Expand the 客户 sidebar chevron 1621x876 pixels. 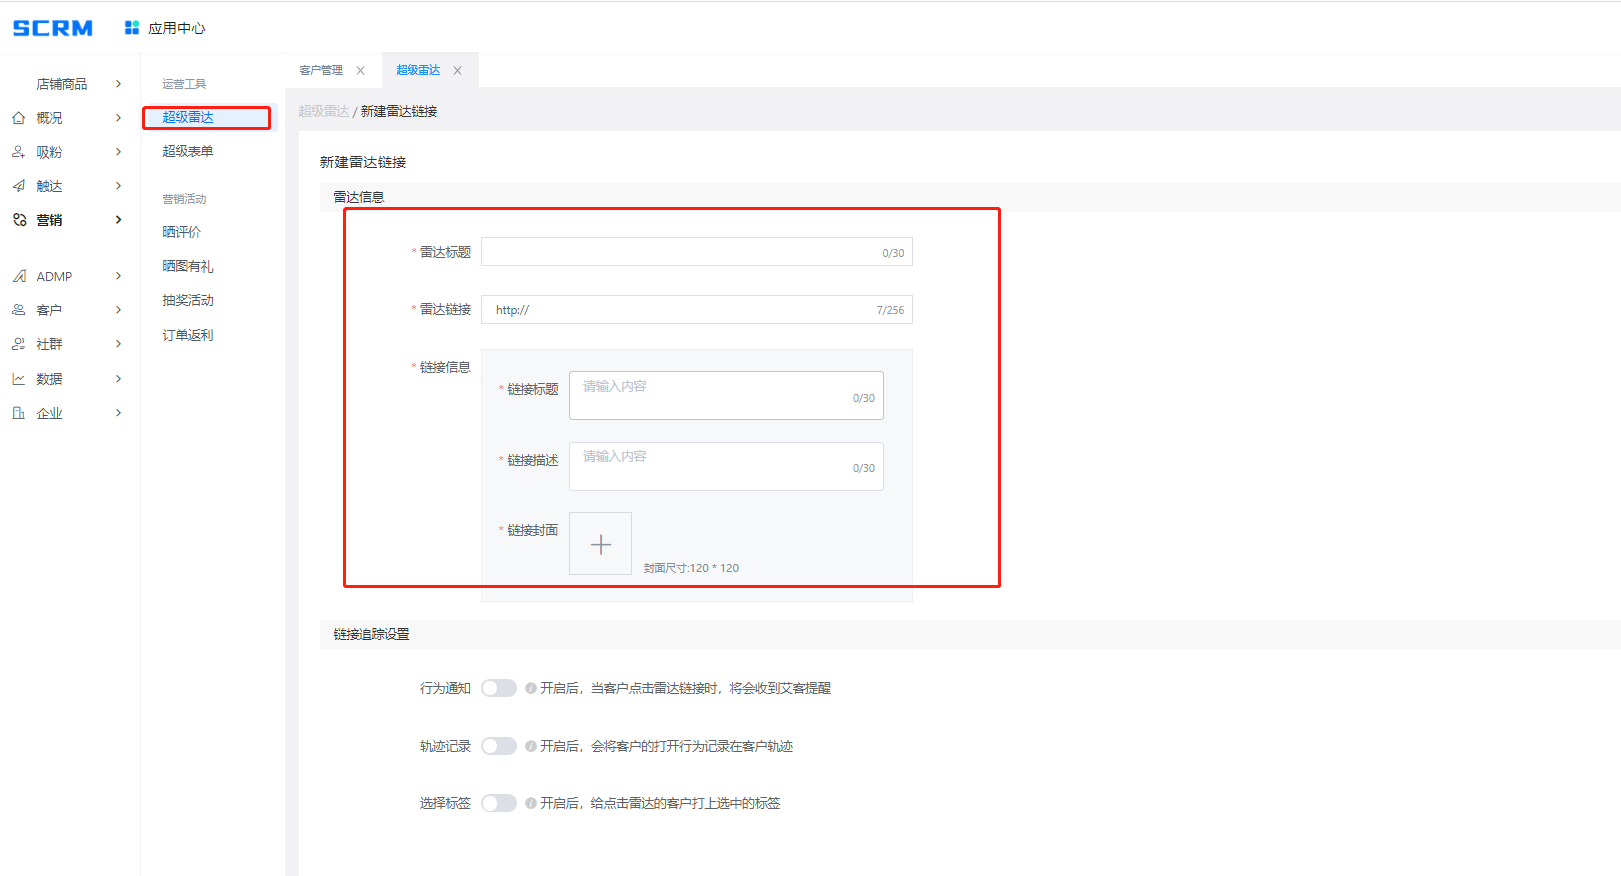118,310
